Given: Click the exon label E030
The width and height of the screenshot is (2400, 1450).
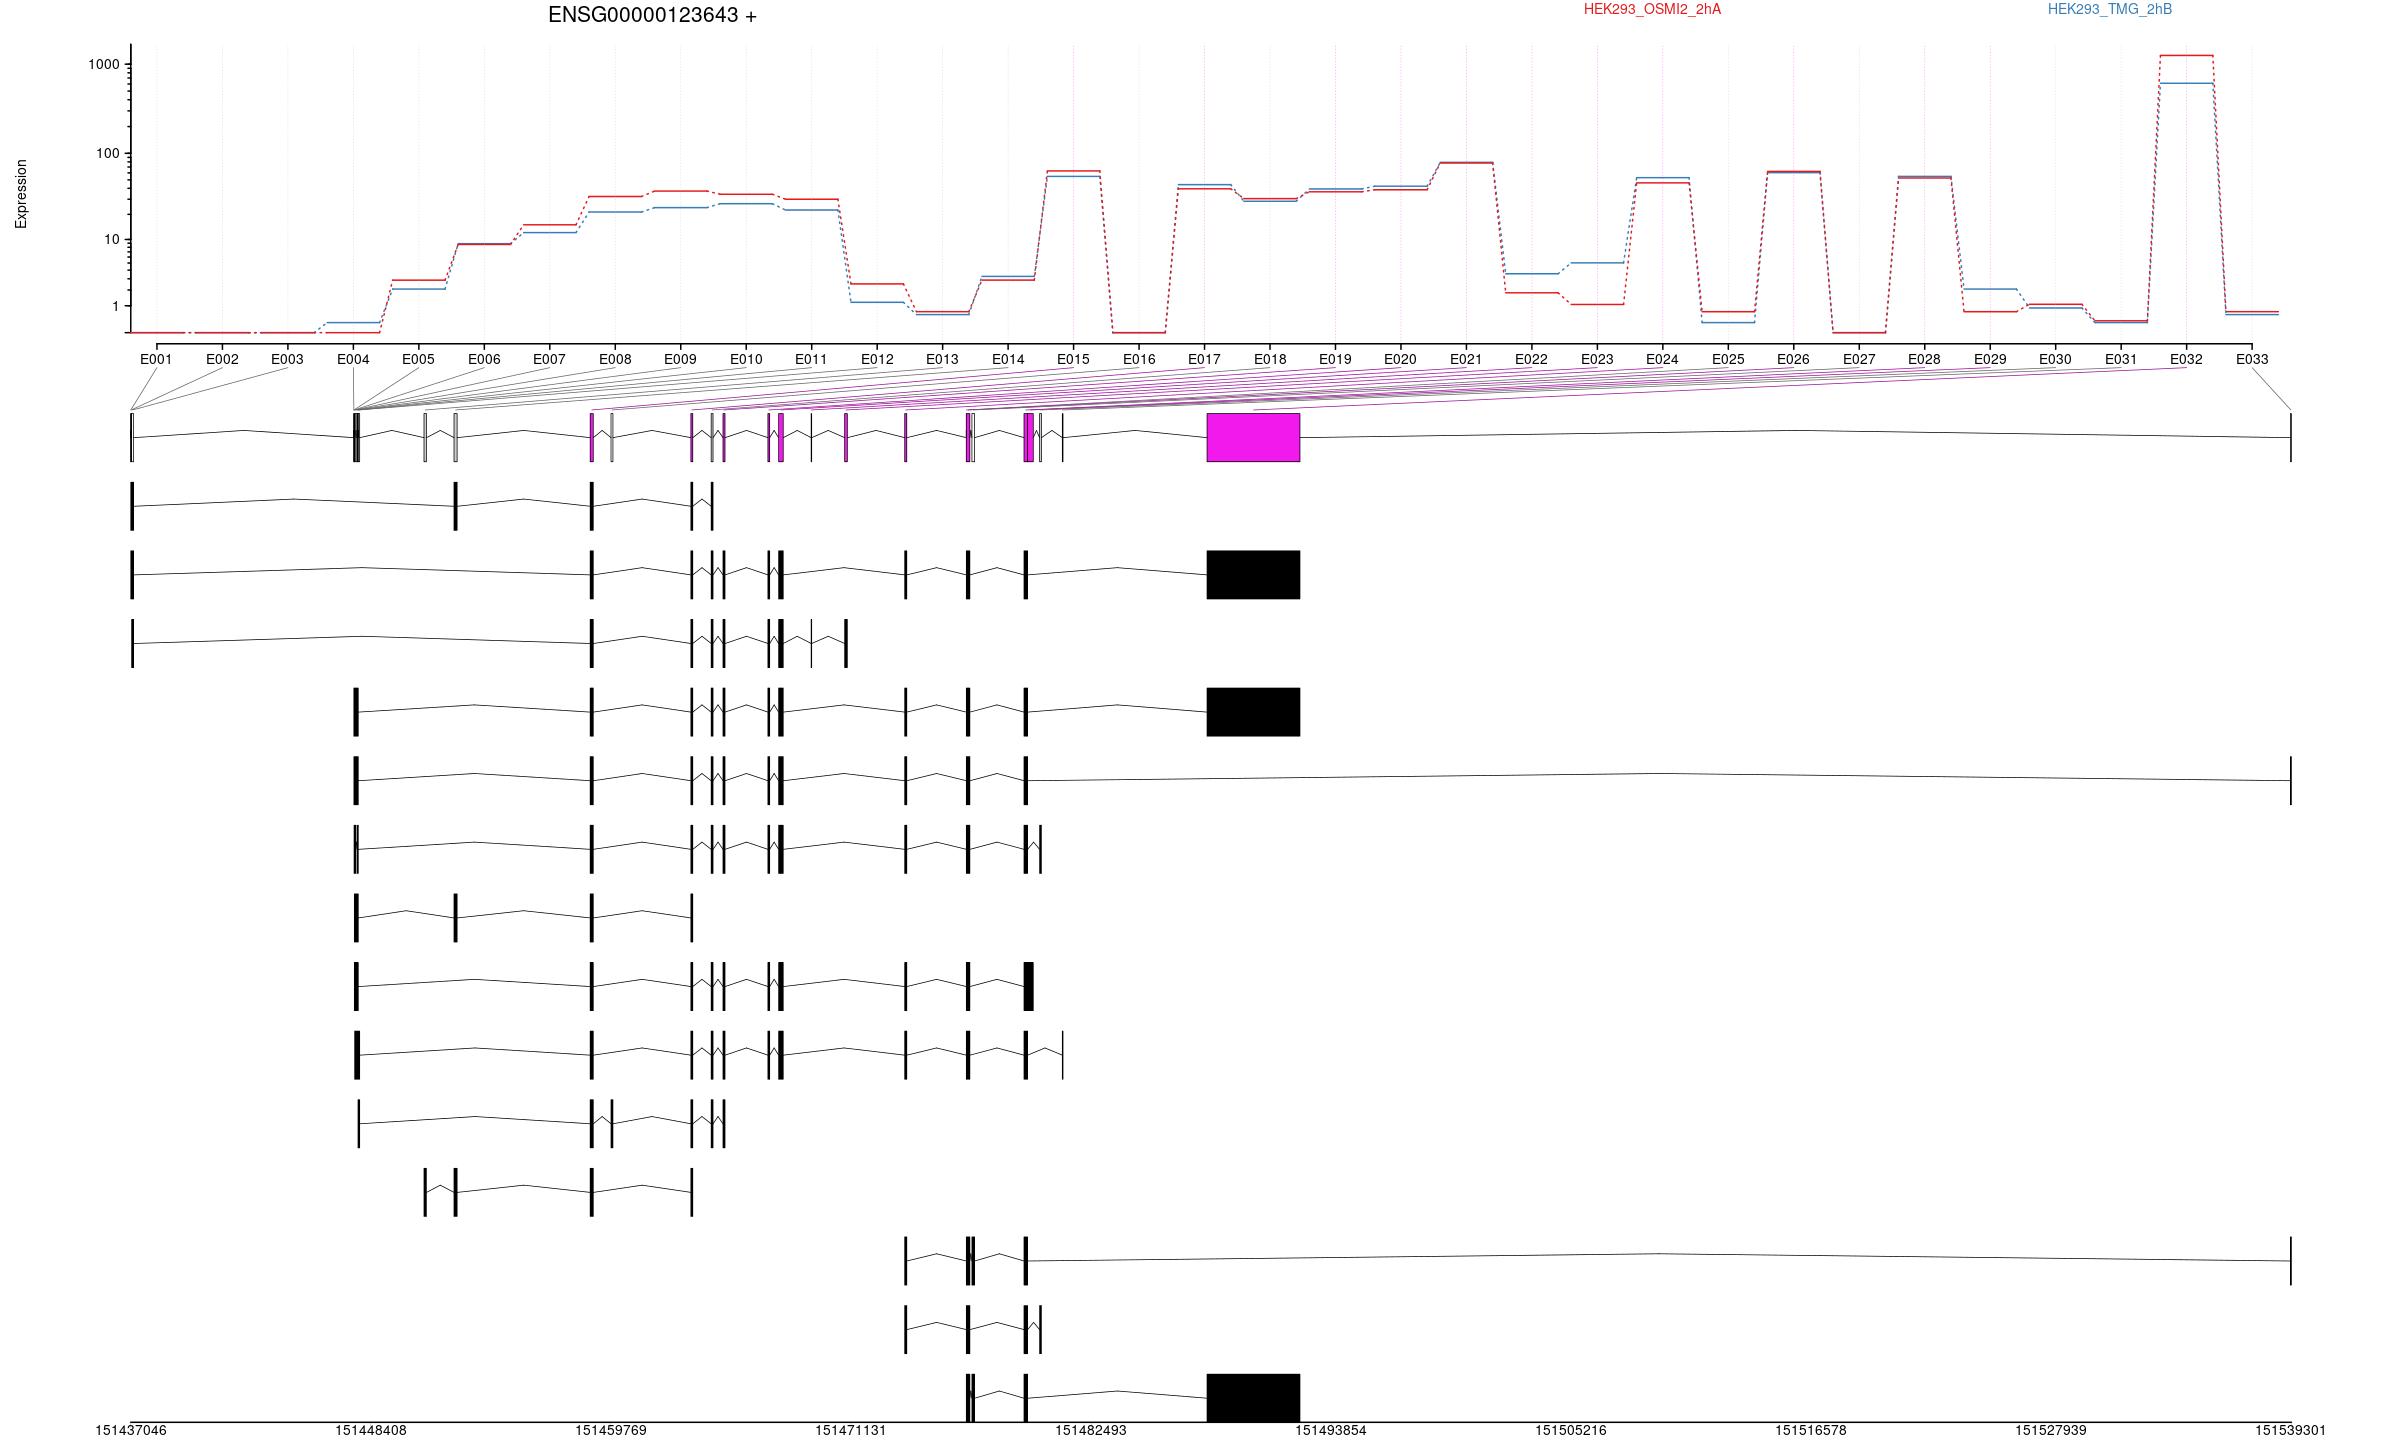Looking at the screenshot, I should (x=2055, y=359).
